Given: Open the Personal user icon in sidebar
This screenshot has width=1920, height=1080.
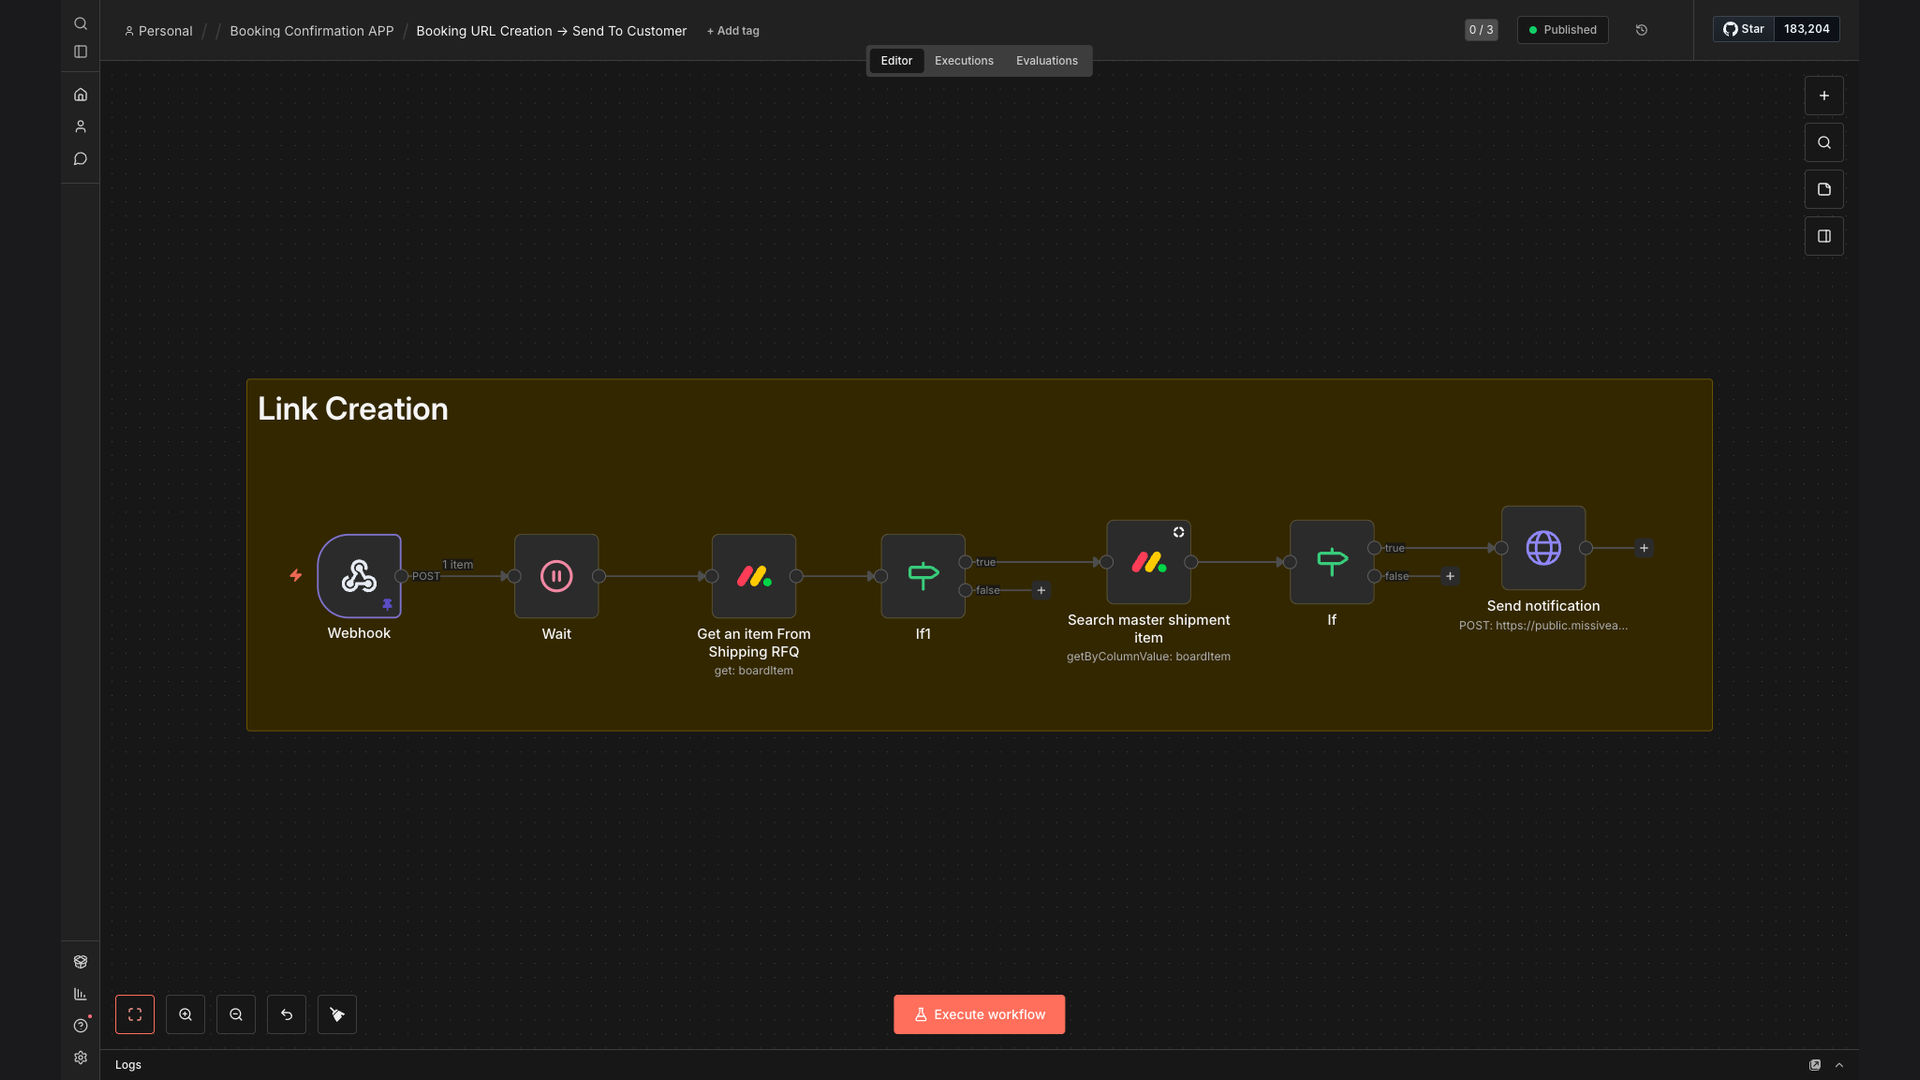Looking at the screenshot, I should click(x=81, y=127).
